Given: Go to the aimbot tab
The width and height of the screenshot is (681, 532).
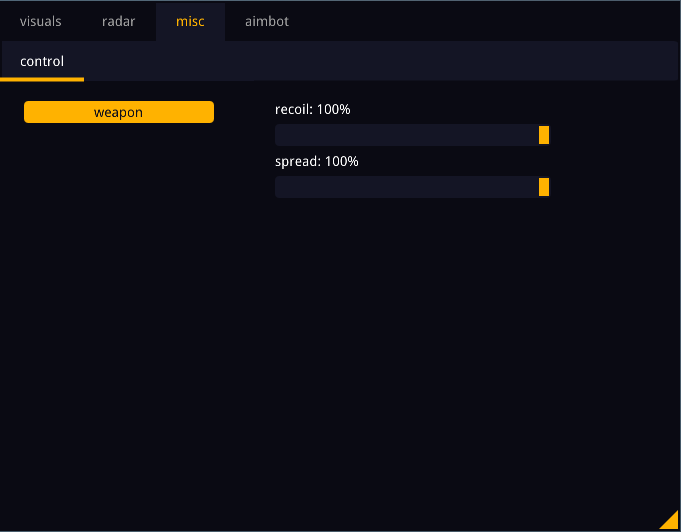Looking at the screenshot, I should [x=267, y=21].
